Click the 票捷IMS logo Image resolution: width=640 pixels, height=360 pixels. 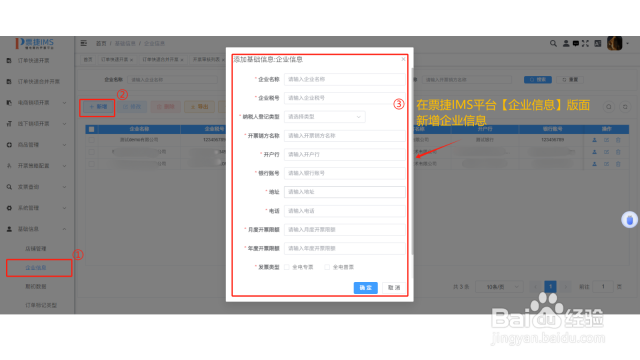(x=35, y=43)
